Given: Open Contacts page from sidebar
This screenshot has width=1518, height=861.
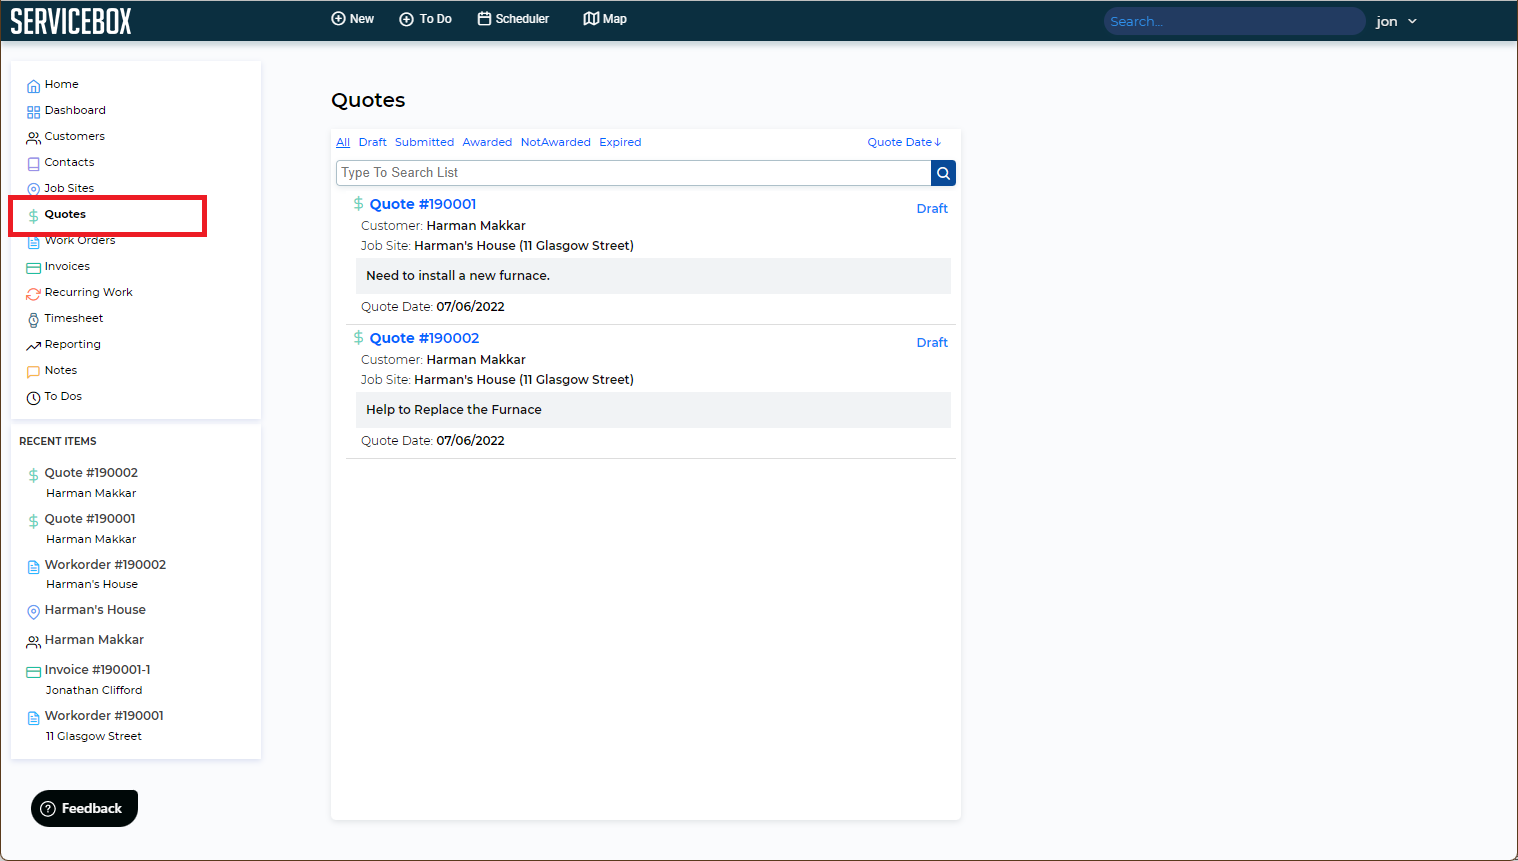Looking at the screenshot, I should pos(69,163).
